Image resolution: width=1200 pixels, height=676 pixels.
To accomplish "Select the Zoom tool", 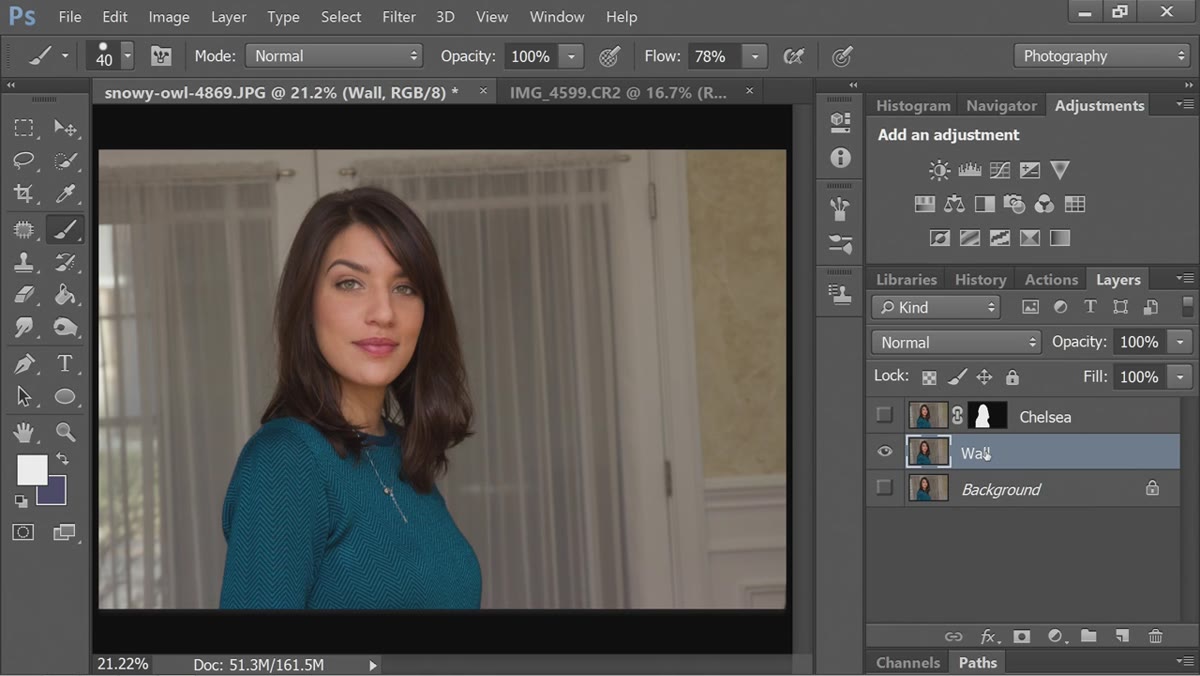I will 65,432.
